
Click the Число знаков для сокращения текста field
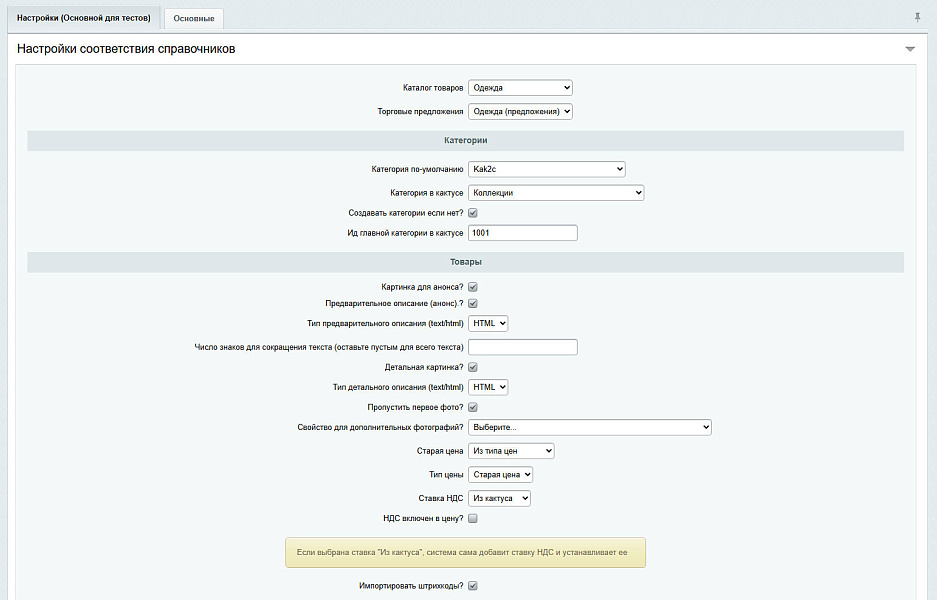(x=522, y=347)
